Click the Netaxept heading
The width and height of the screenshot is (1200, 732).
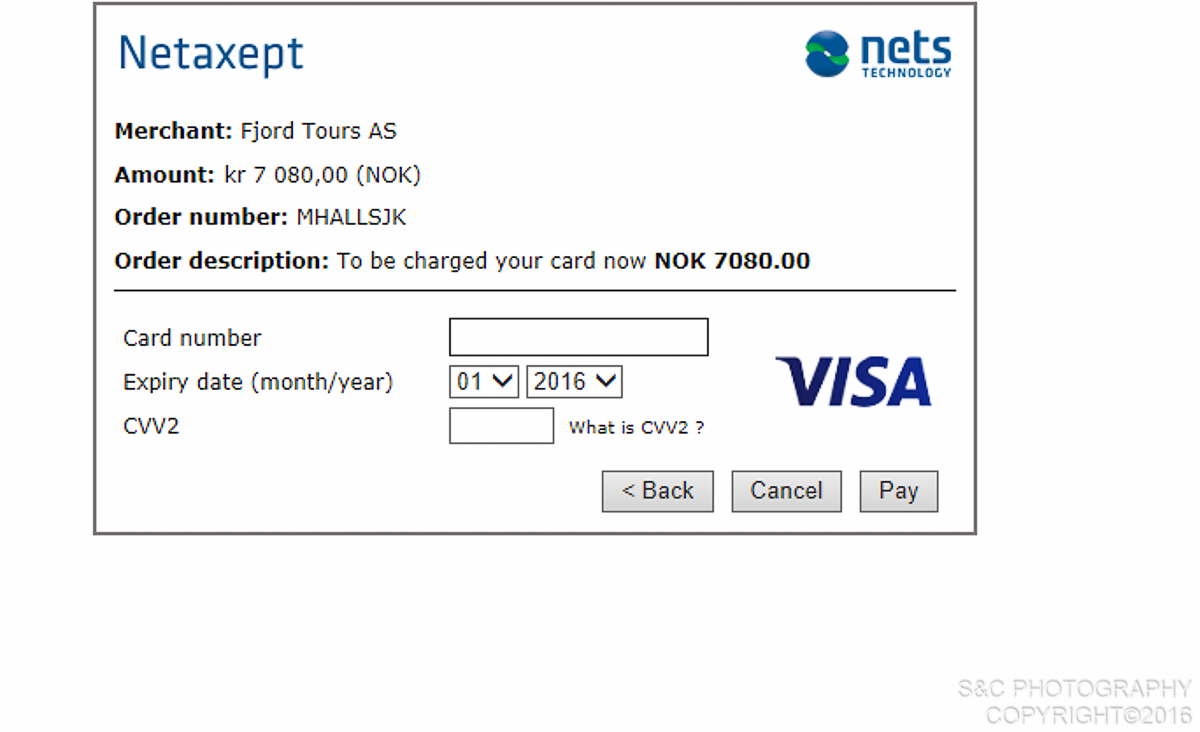[x=211, y=53]
